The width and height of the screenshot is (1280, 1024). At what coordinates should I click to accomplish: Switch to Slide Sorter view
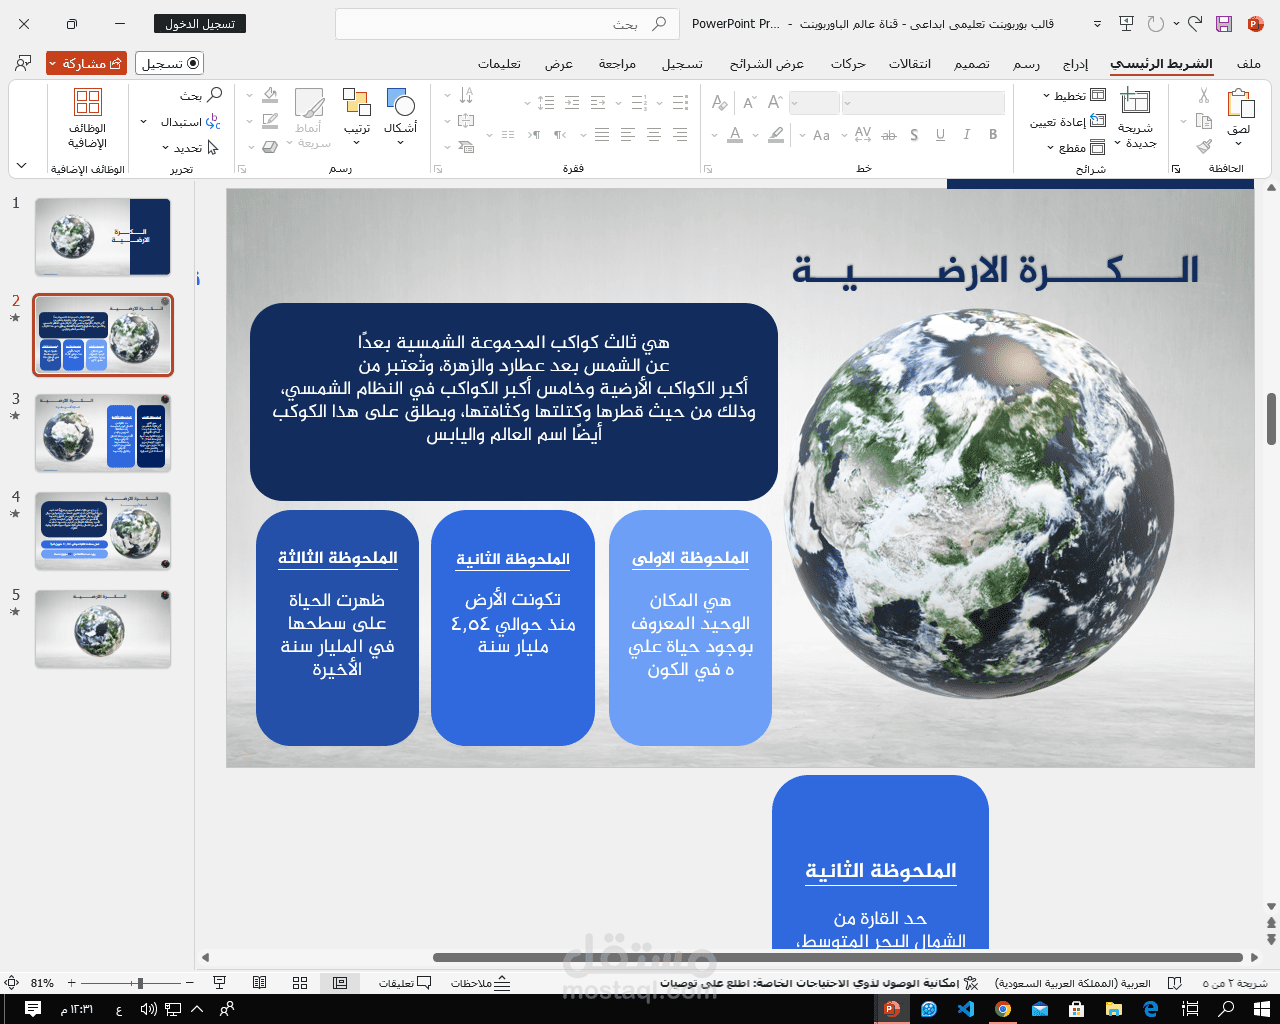pyautogui.click(x=300, y=983)
